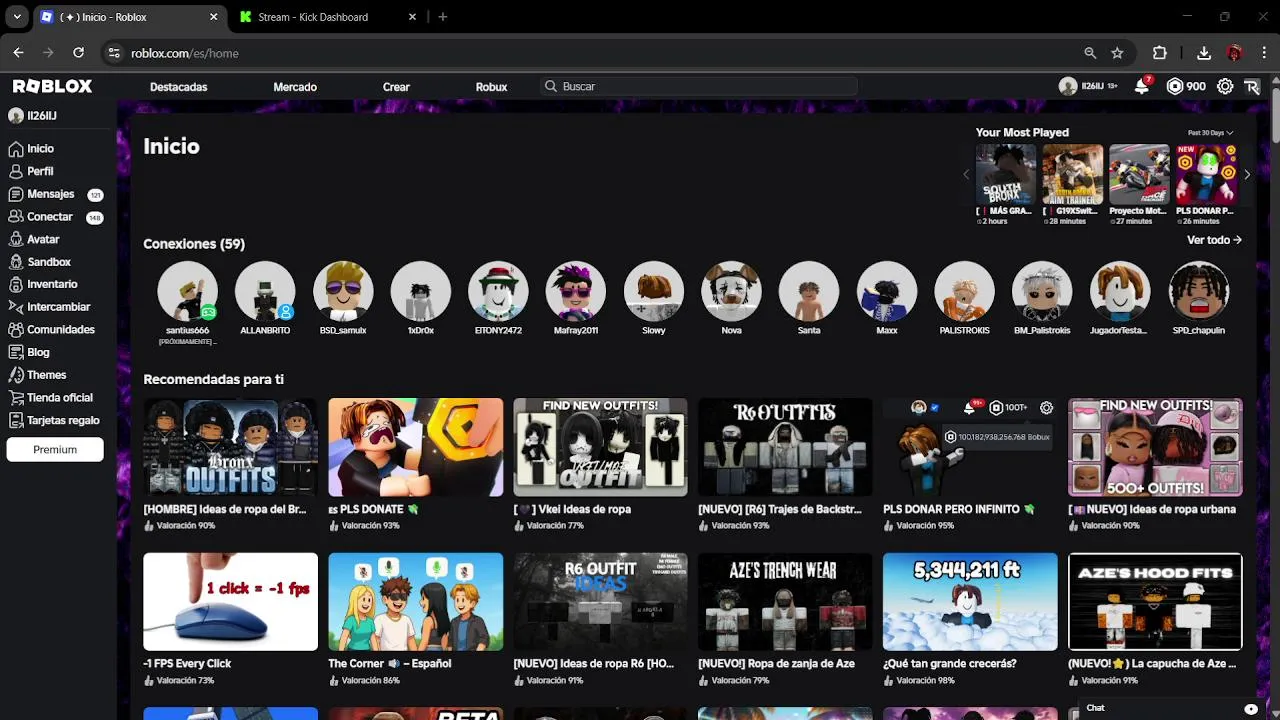The width and height of the screenshot is (1280, 720).
Task: Click the Premium button
Action: coord(55,450)
